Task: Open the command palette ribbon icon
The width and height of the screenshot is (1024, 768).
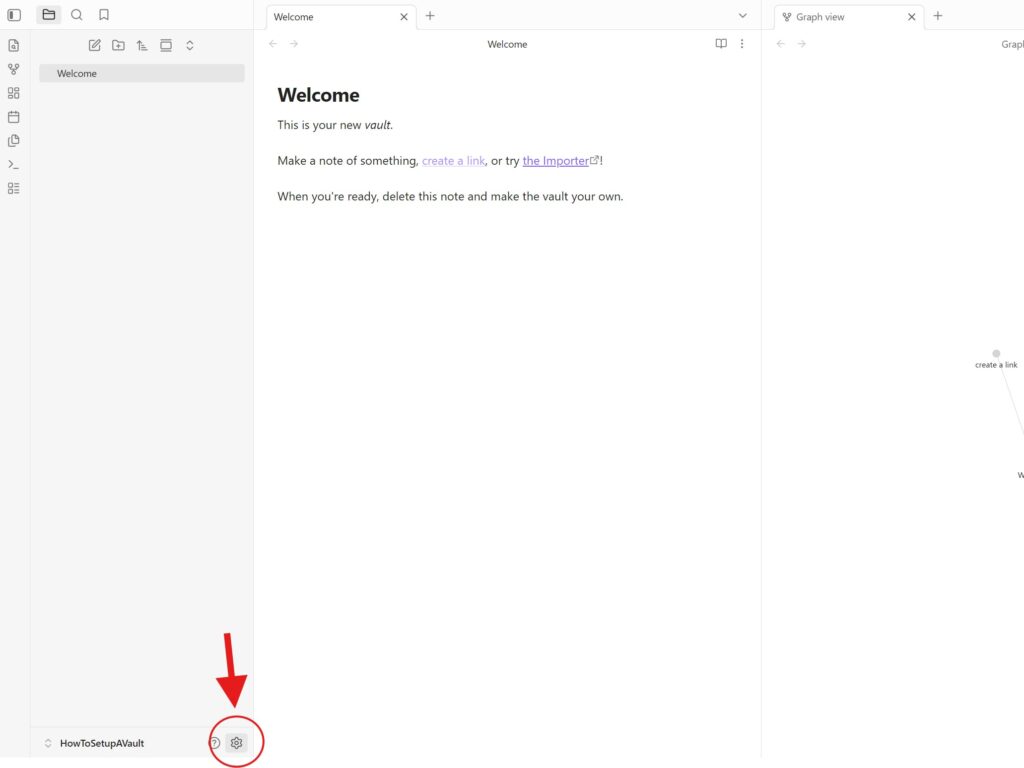Action: click(14, 164)
